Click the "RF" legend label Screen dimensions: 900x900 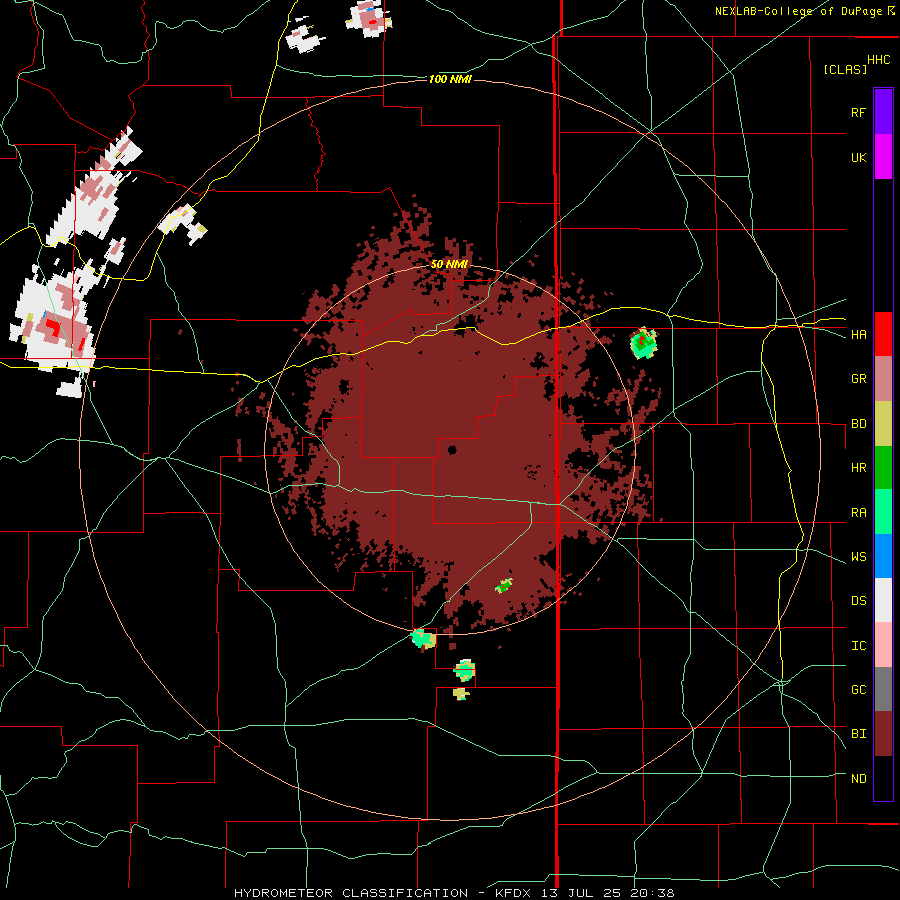[858, 112]
